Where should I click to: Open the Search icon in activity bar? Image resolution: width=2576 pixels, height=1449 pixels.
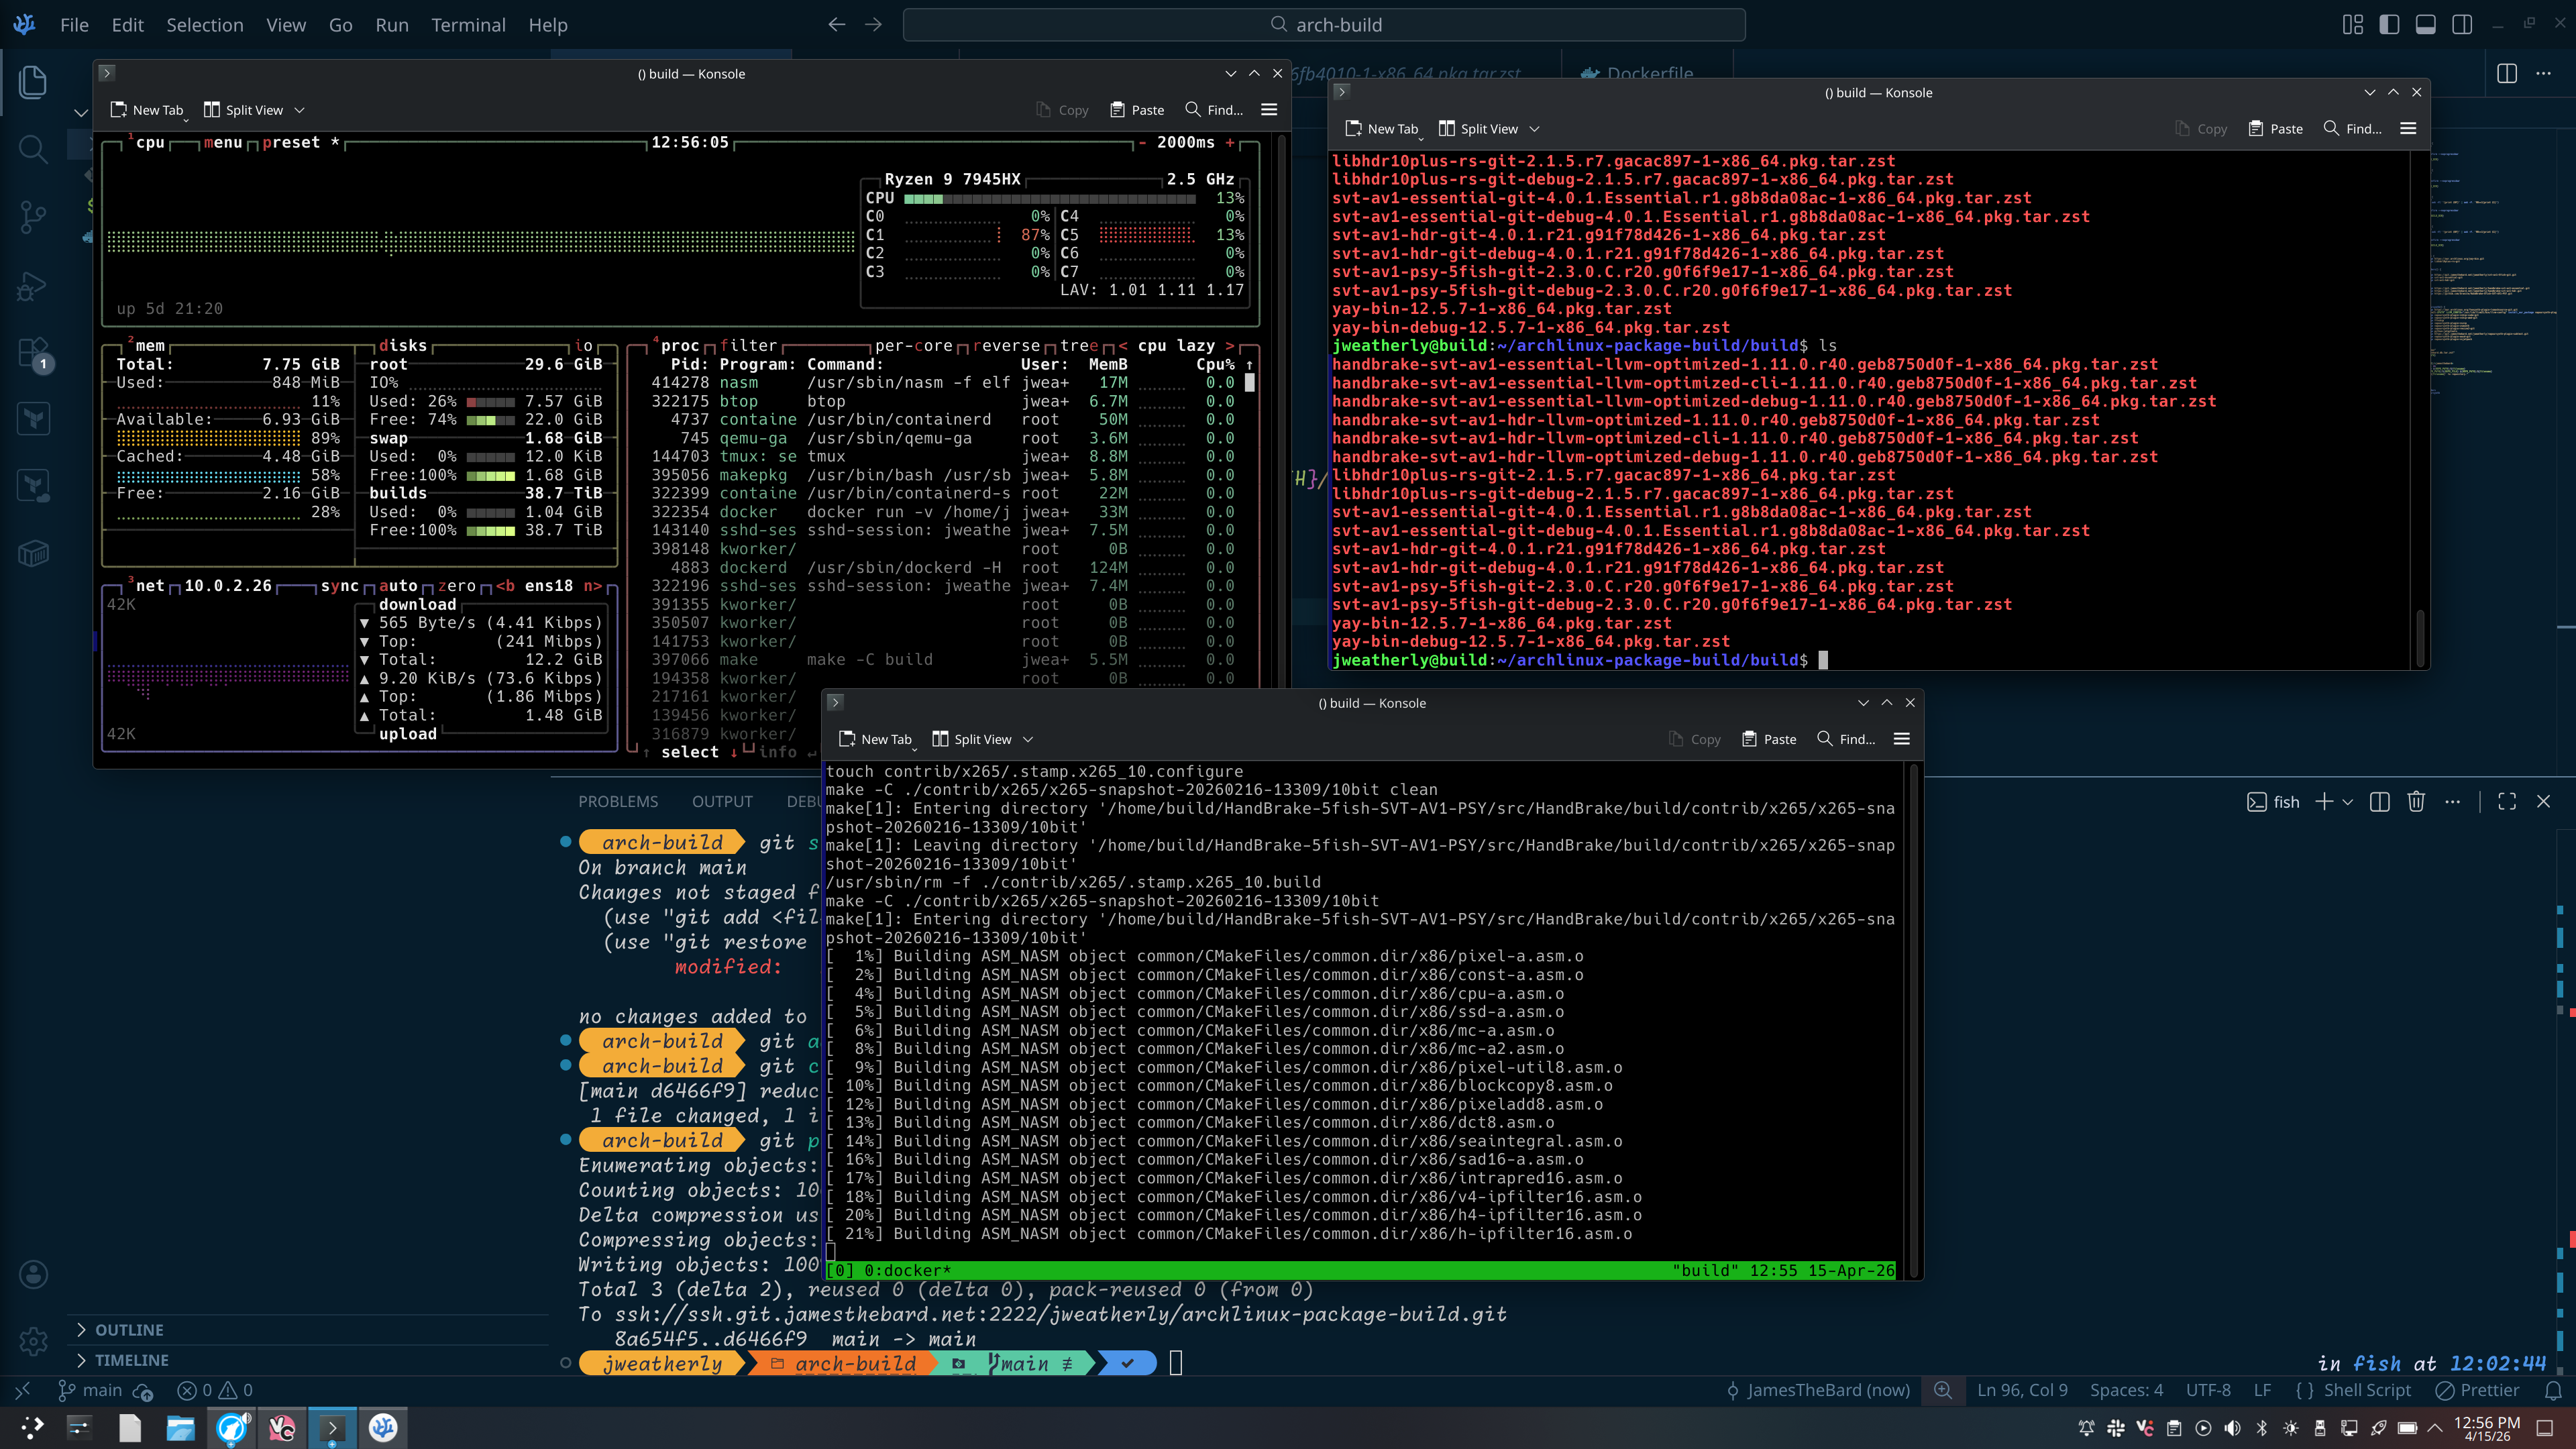point(33,150)
